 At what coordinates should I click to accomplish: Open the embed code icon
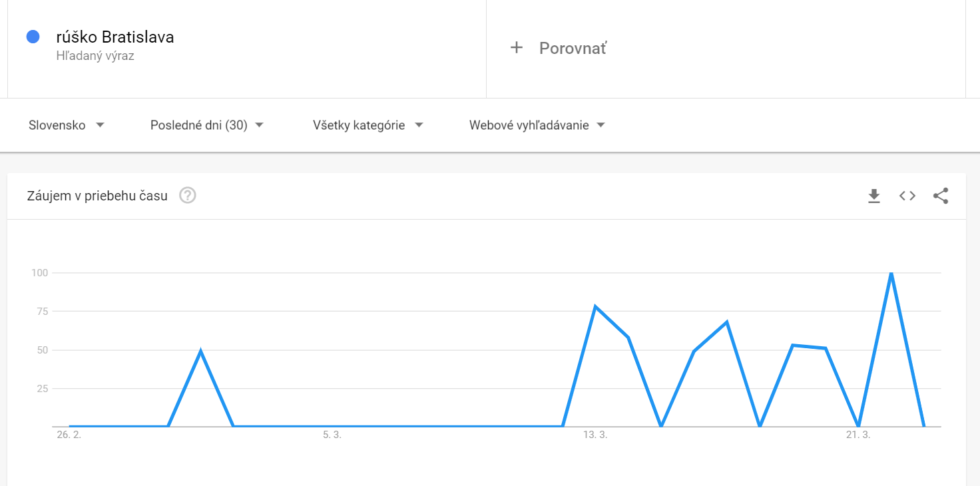(x=907, y=196)
